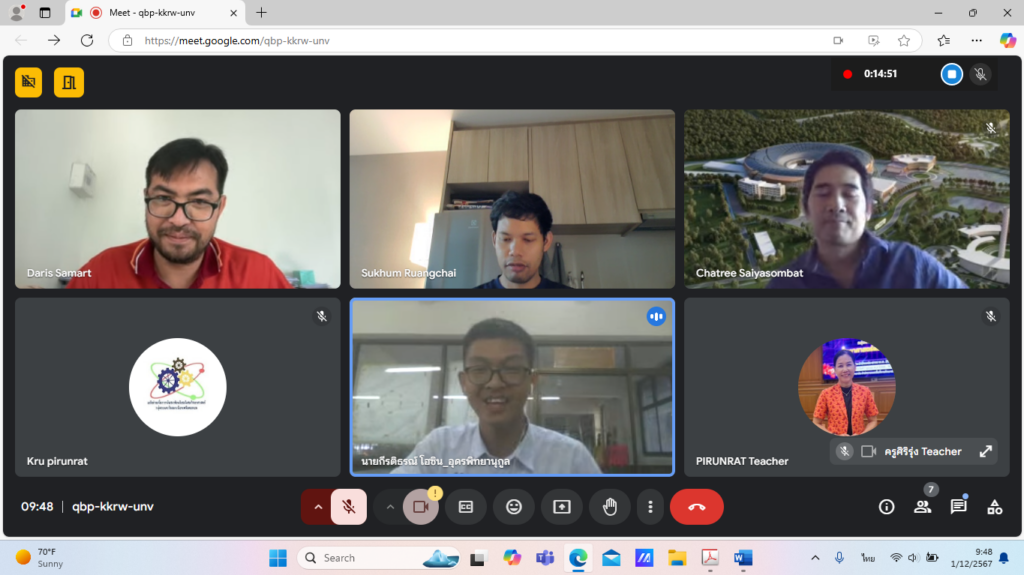Turn on closed captions
This screenshot has height=575, width=1024.
pyautogui.click(x=466, y=506)
